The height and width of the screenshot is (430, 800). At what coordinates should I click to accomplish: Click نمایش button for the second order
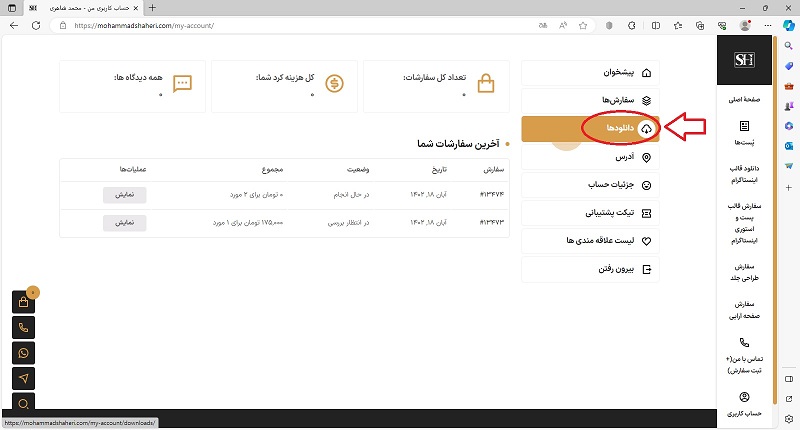[x=124, y=223]
